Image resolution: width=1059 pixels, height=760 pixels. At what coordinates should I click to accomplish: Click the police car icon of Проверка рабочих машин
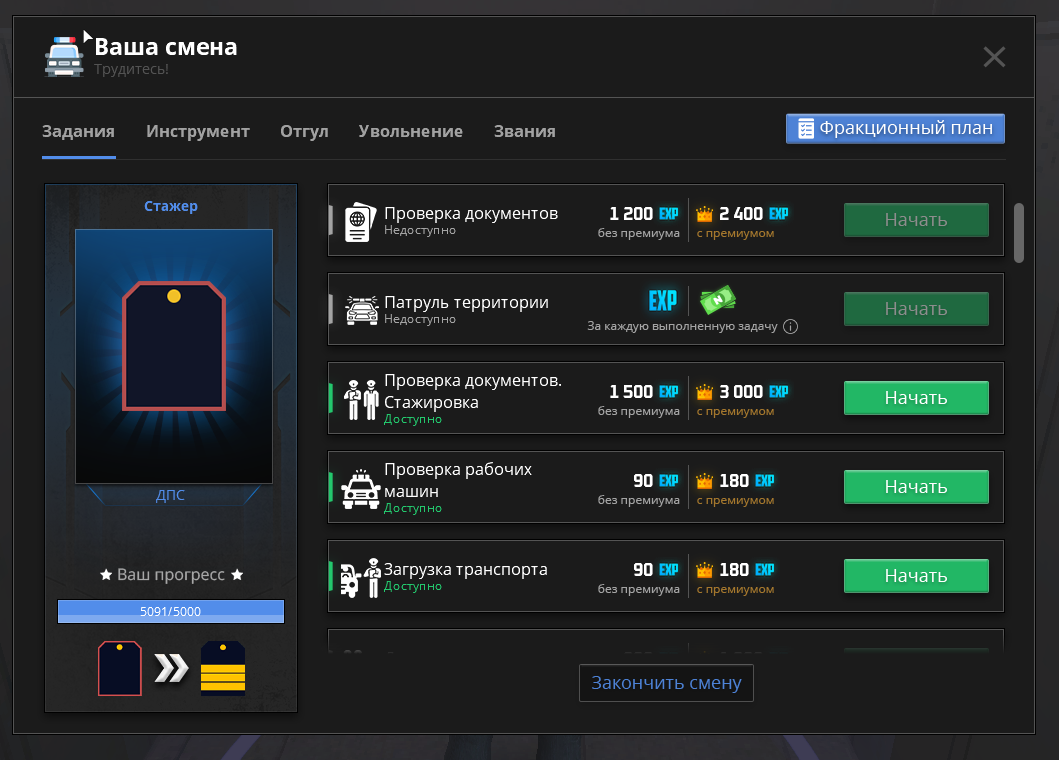[x=361, y=489]
